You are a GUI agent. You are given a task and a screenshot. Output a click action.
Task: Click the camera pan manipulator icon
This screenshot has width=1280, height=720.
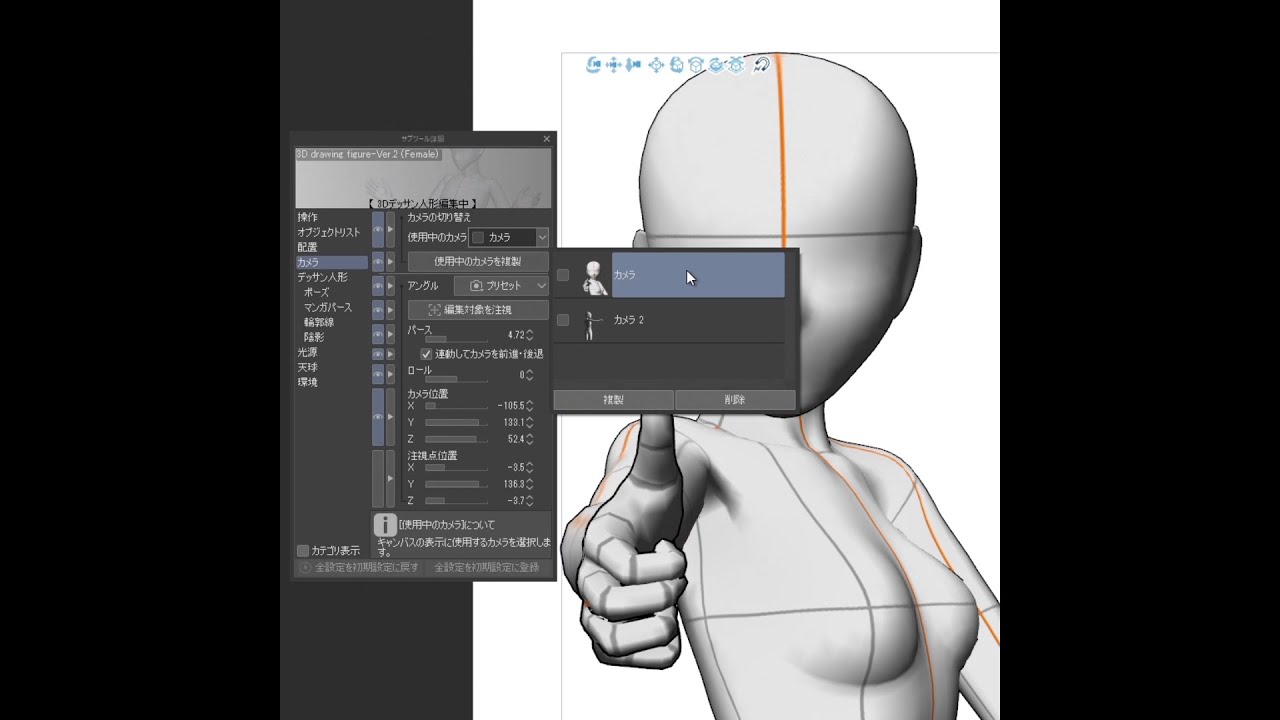[x=614, y=65]
